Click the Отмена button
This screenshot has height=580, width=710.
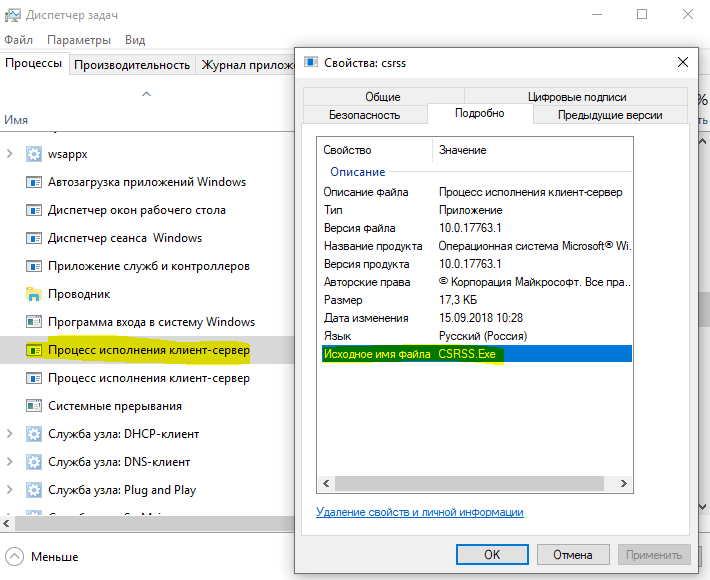click(573, 555)
